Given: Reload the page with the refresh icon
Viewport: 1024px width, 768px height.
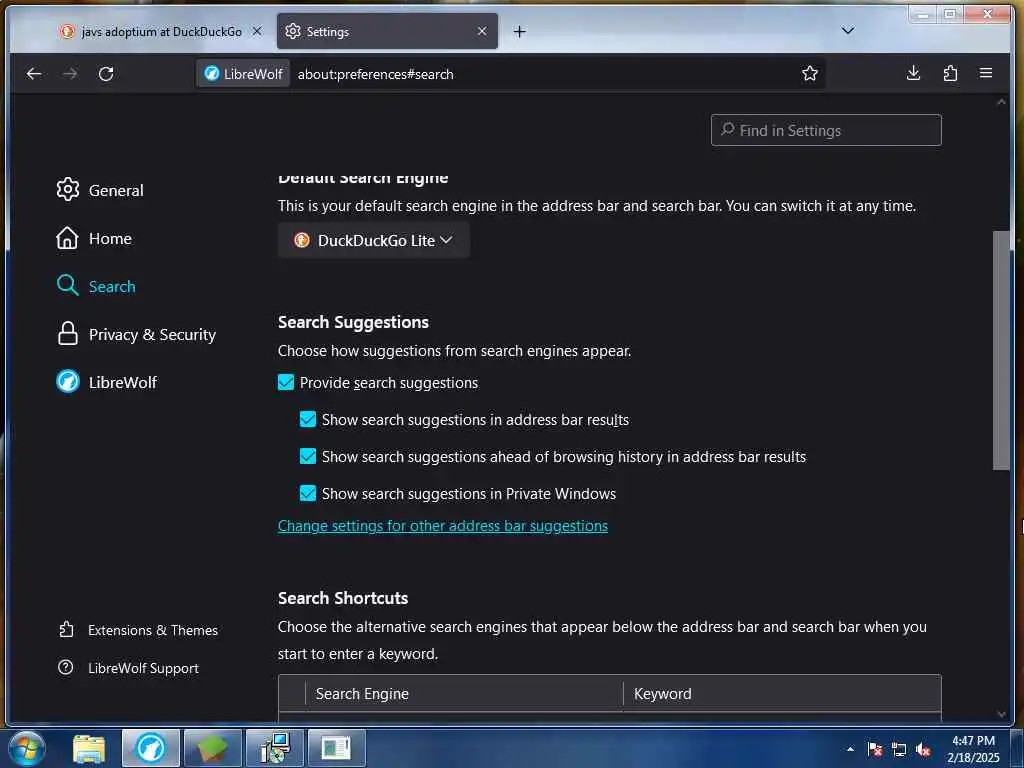Looking at the screenshot, I should click(106, 74).
